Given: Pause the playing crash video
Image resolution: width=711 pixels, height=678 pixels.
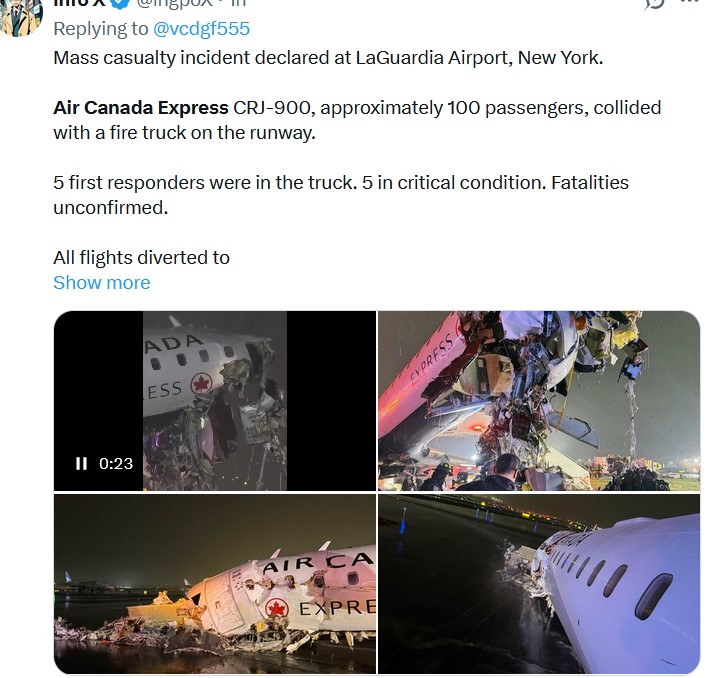Looking at the screenshot, I should click(81, 463).
